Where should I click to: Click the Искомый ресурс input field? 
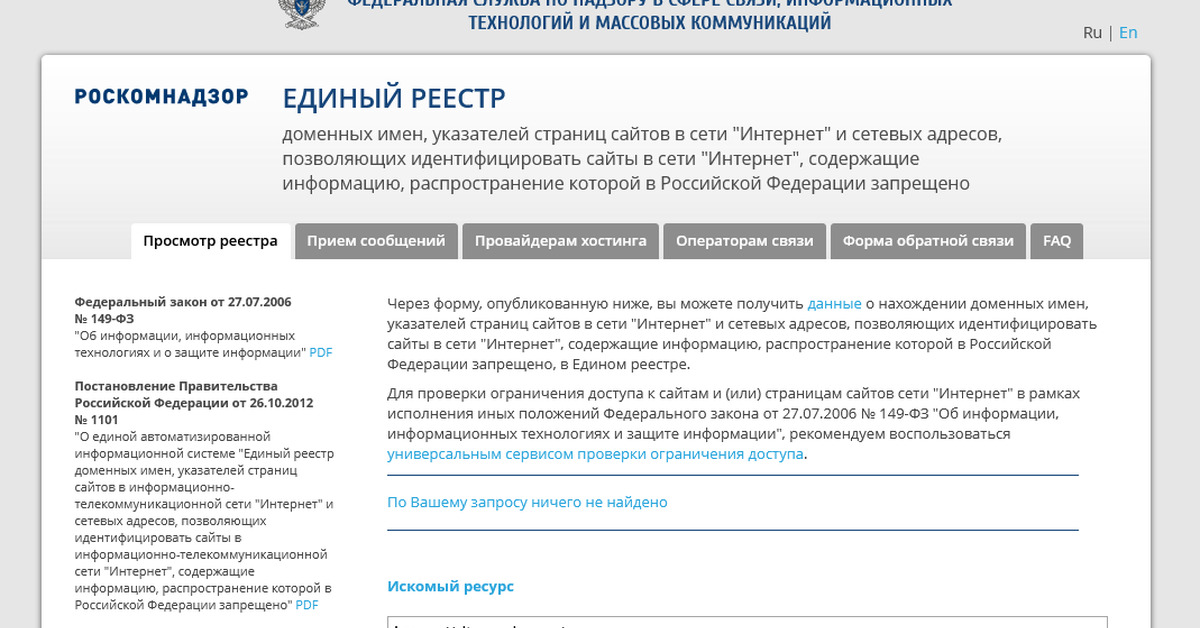(747, 622)
